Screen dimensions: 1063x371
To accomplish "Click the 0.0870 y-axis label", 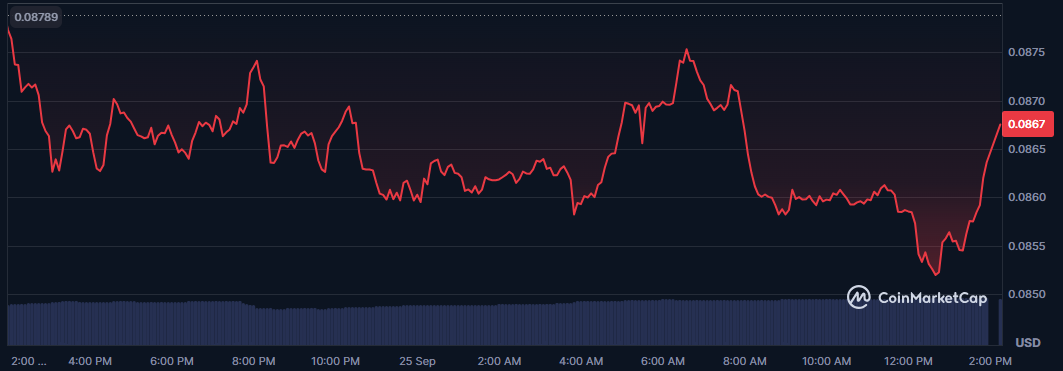I will [1026, 100].
